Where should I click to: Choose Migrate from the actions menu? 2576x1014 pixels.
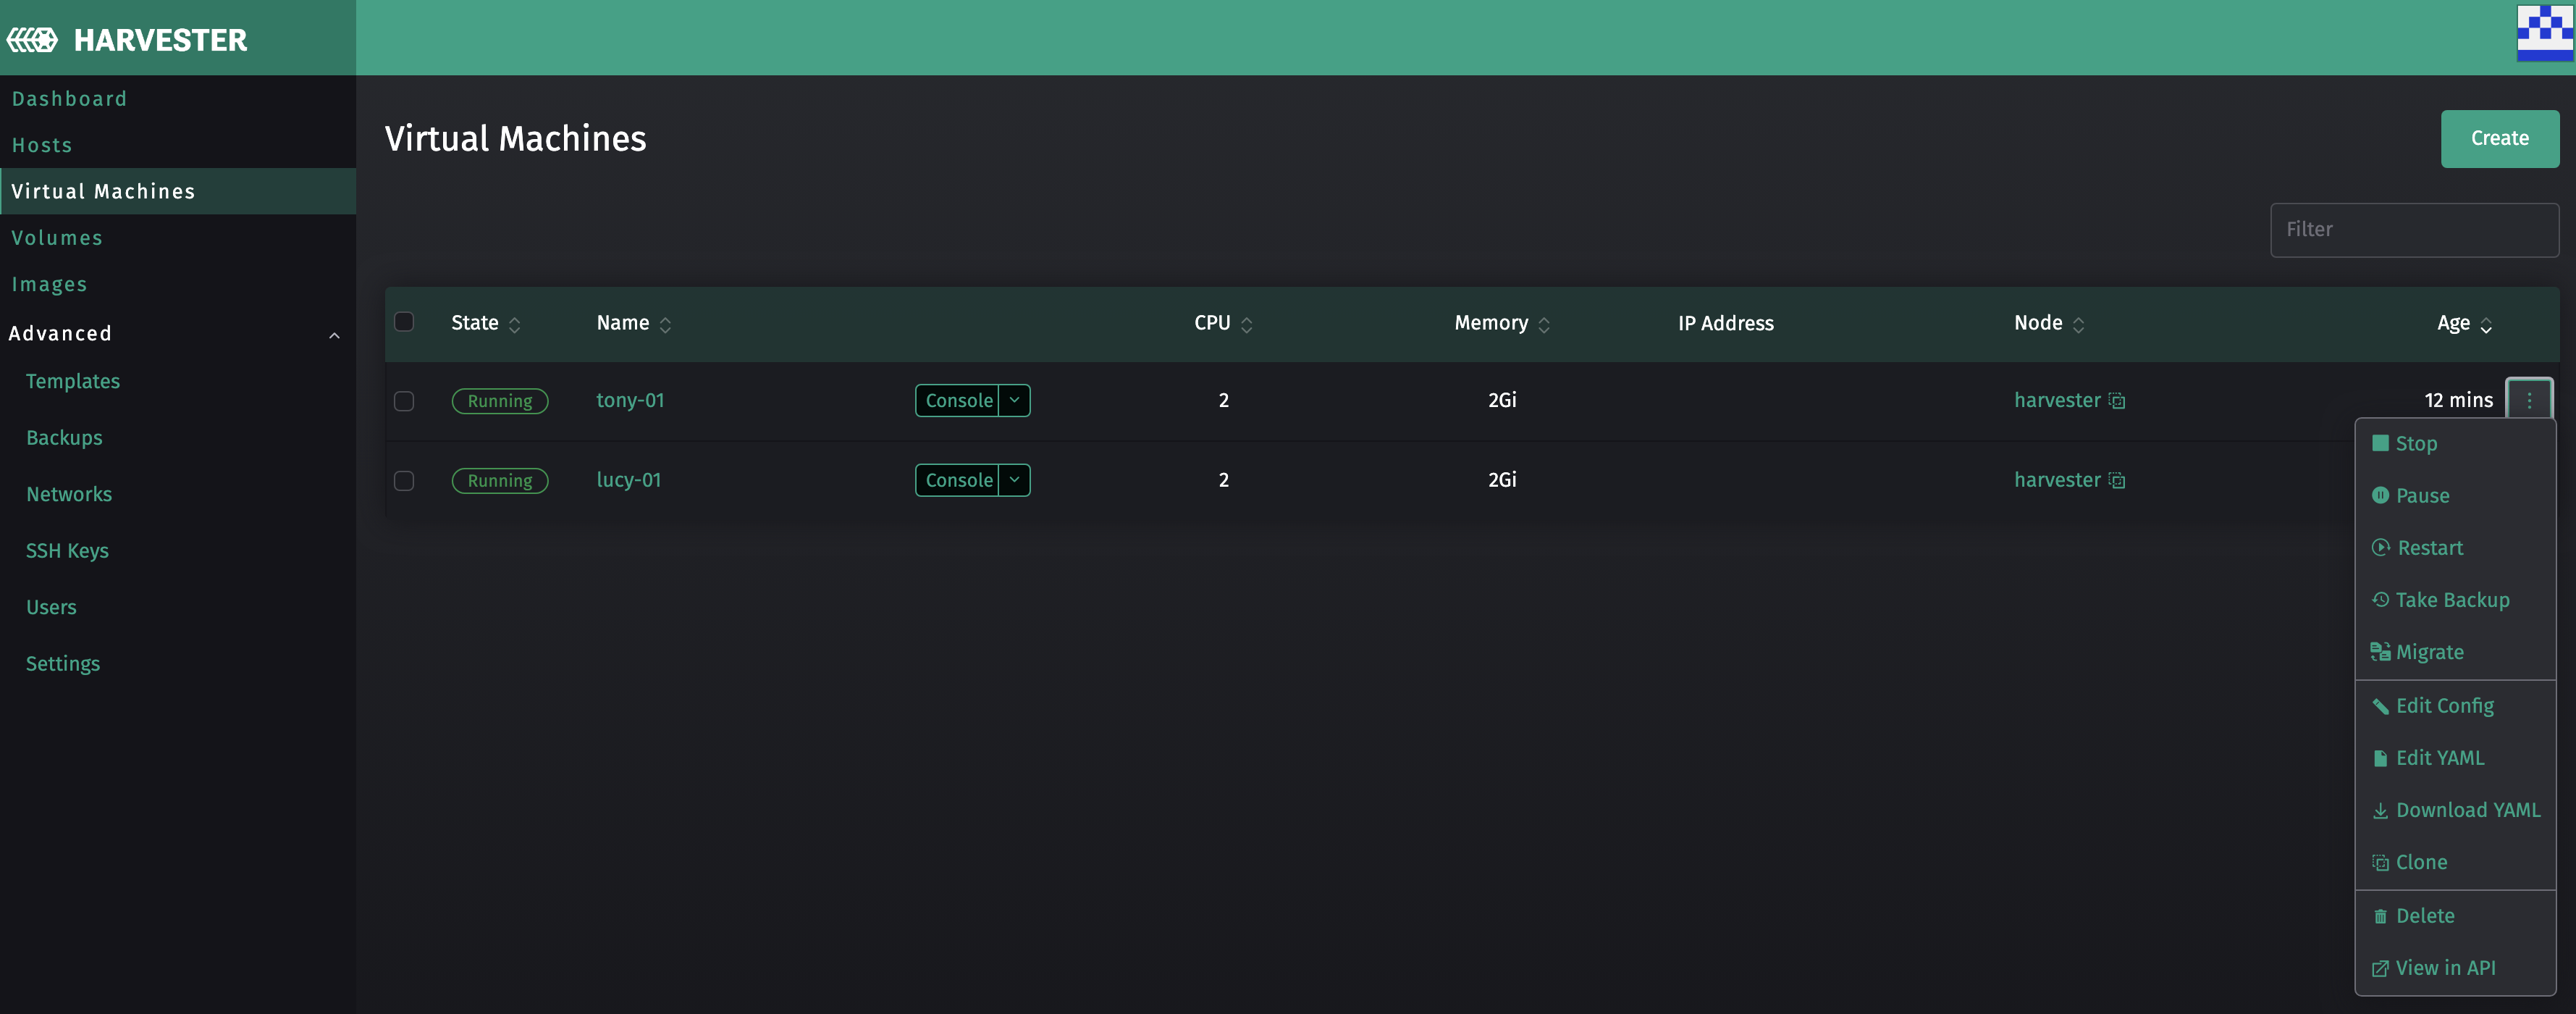point(2429,652)
